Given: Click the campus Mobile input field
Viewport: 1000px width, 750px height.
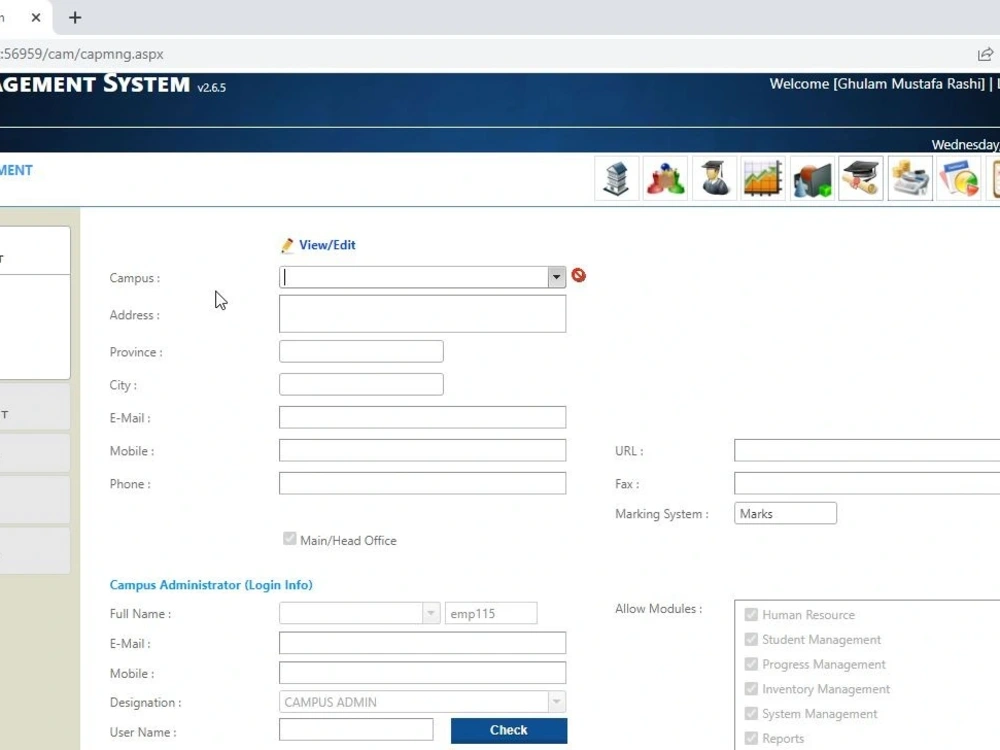Looking at the screenshot, I should pos(422,450).
